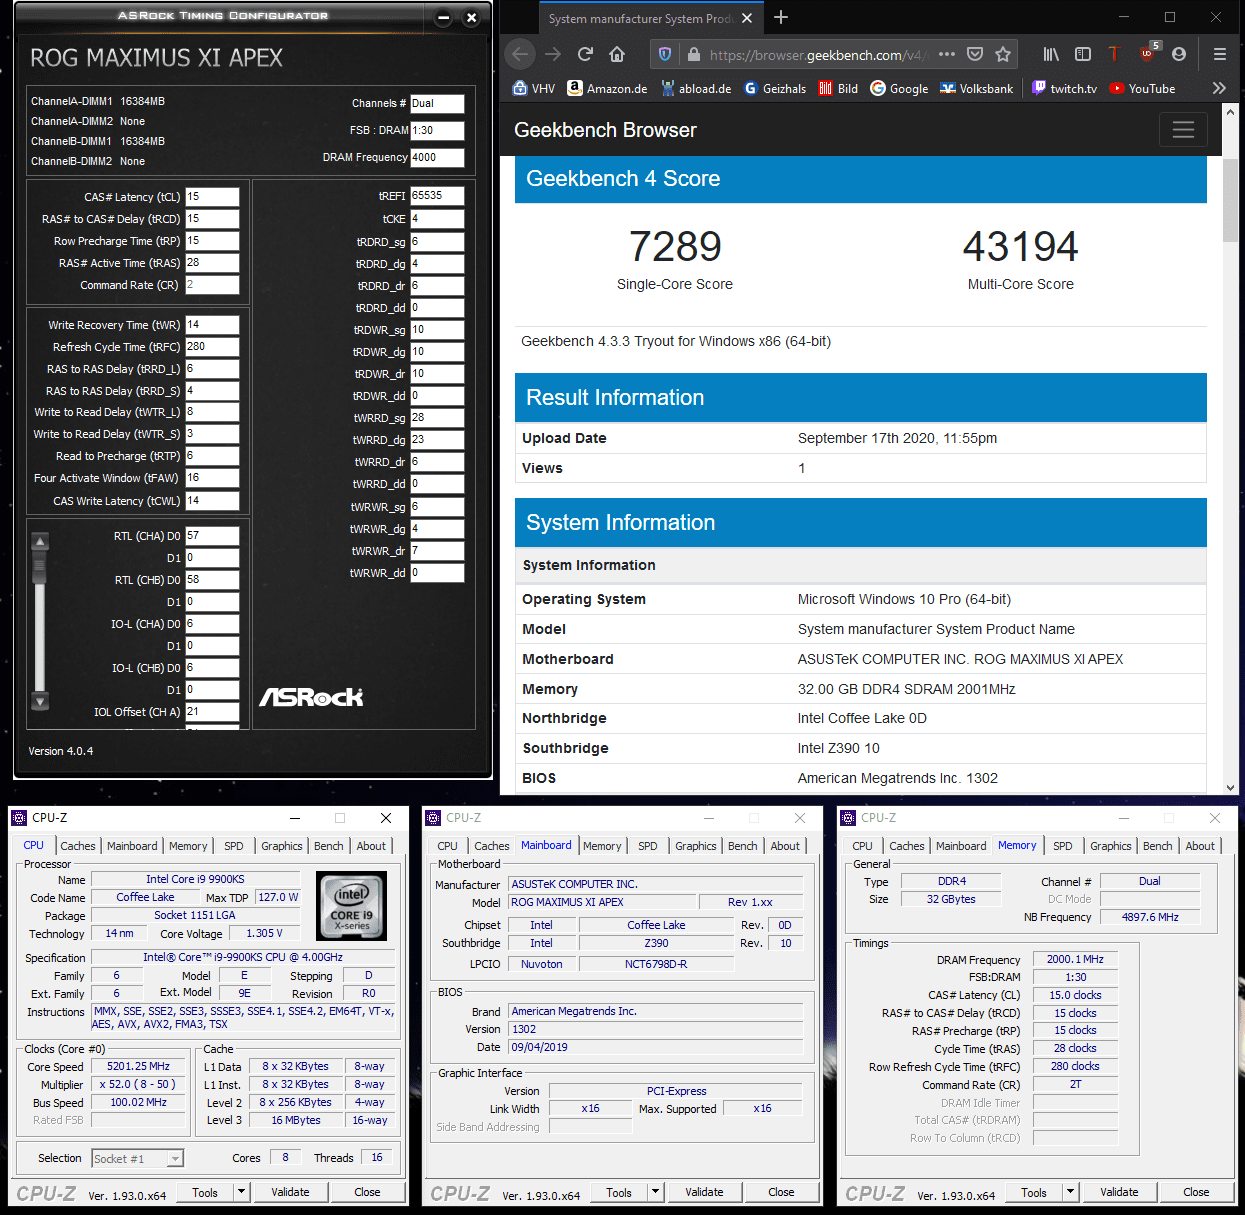Open Mainboard tab in Memory-tab CPU-Z window
The width and height of the screenshot is (1245, 1215).
[x=961, y=846]
